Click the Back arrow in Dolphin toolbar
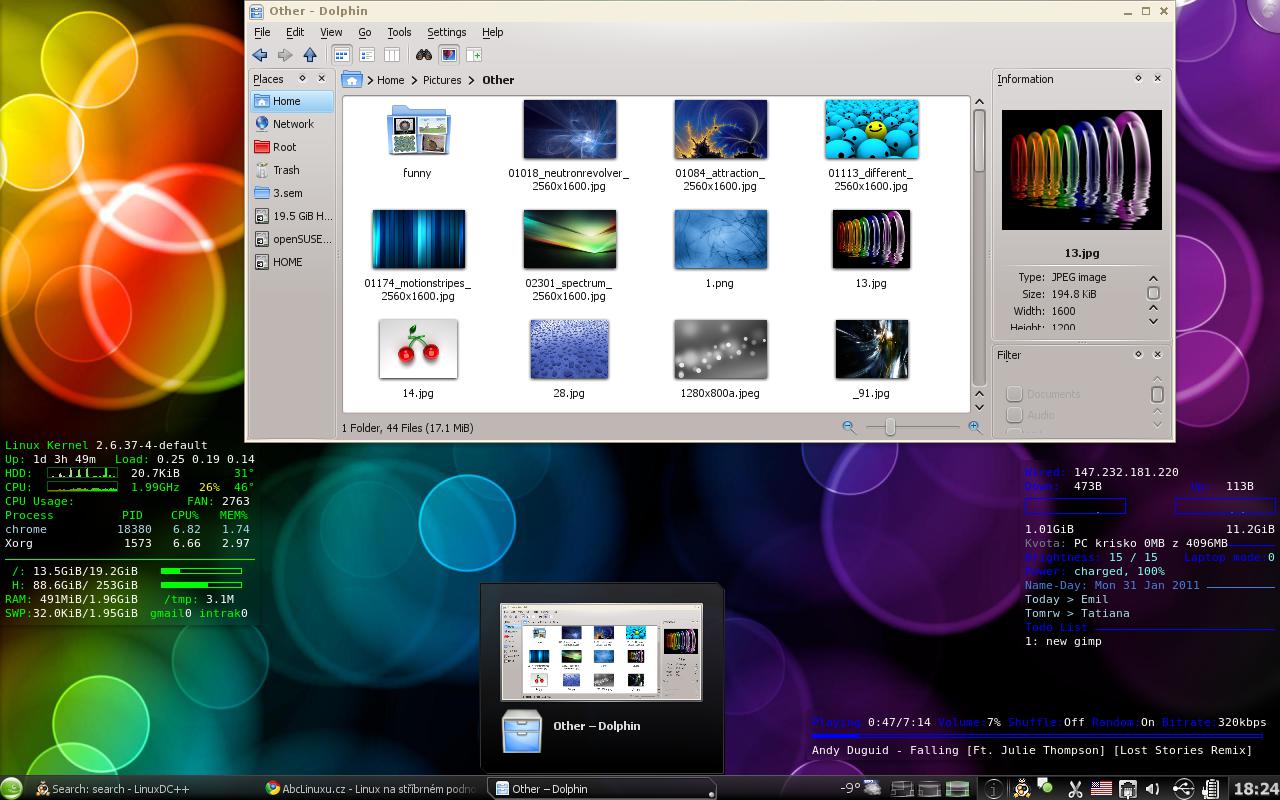Viewport: 1280px width, 800px height. click(260, 55)
